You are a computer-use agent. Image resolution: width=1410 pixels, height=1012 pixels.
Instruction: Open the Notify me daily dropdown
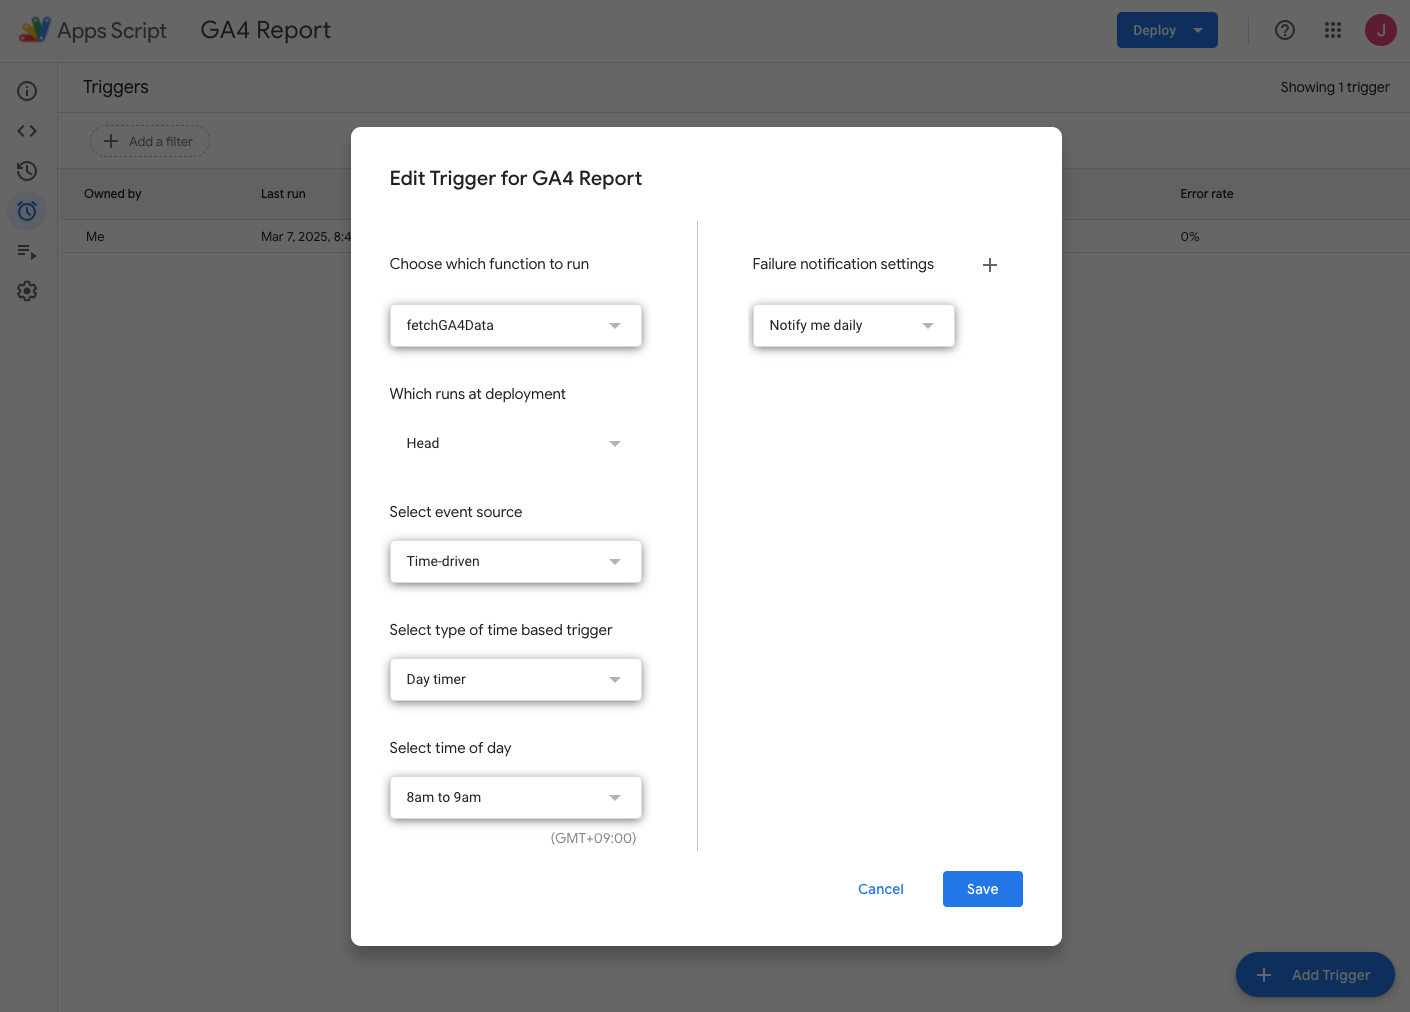point(853,326)
